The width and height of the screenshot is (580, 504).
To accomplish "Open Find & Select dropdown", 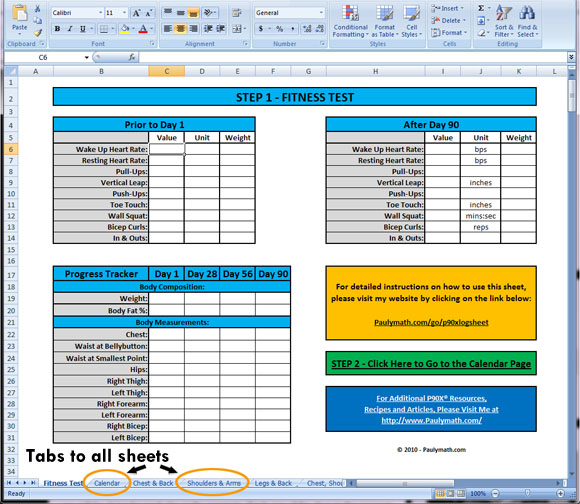I will tap(527, 21).
